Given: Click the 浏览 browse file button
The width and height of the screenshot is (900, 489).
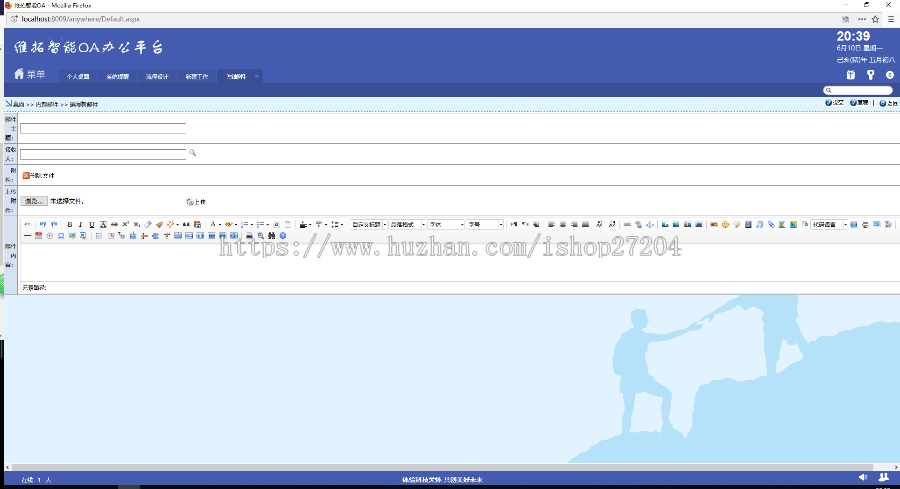Looking at the screenshot, I should [34, 201].
